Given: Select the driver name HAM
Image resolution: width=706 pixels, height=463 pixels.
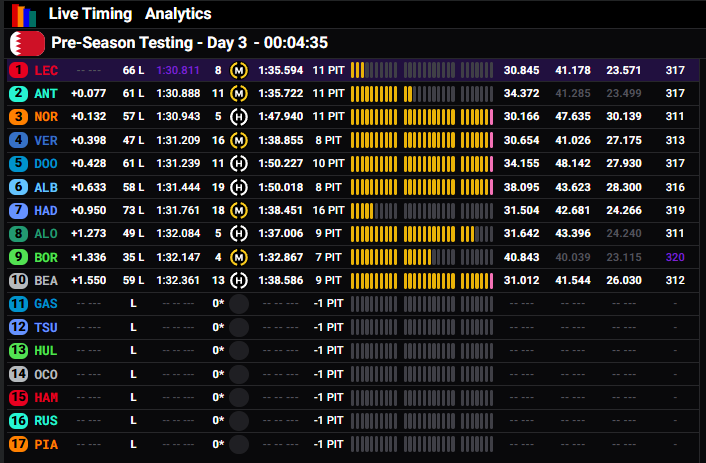Looking at the screenshot, I should coord(46,398).
